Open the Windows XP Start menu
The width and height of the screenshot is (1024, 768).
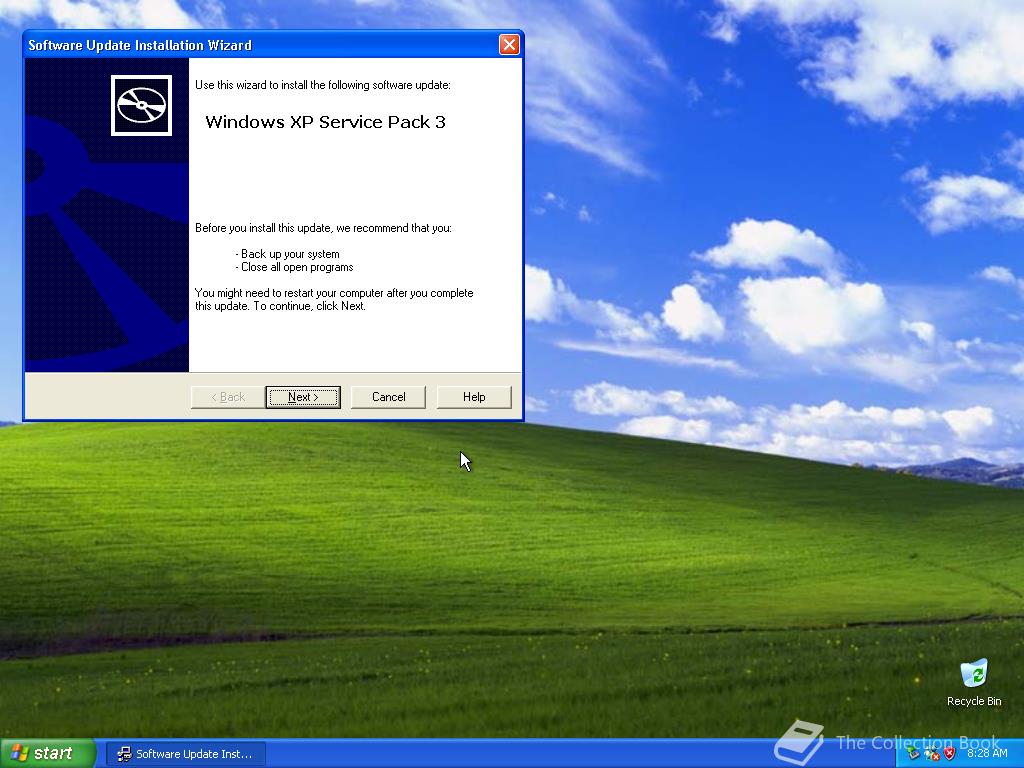pyautogui.click(x=48, y=753)
